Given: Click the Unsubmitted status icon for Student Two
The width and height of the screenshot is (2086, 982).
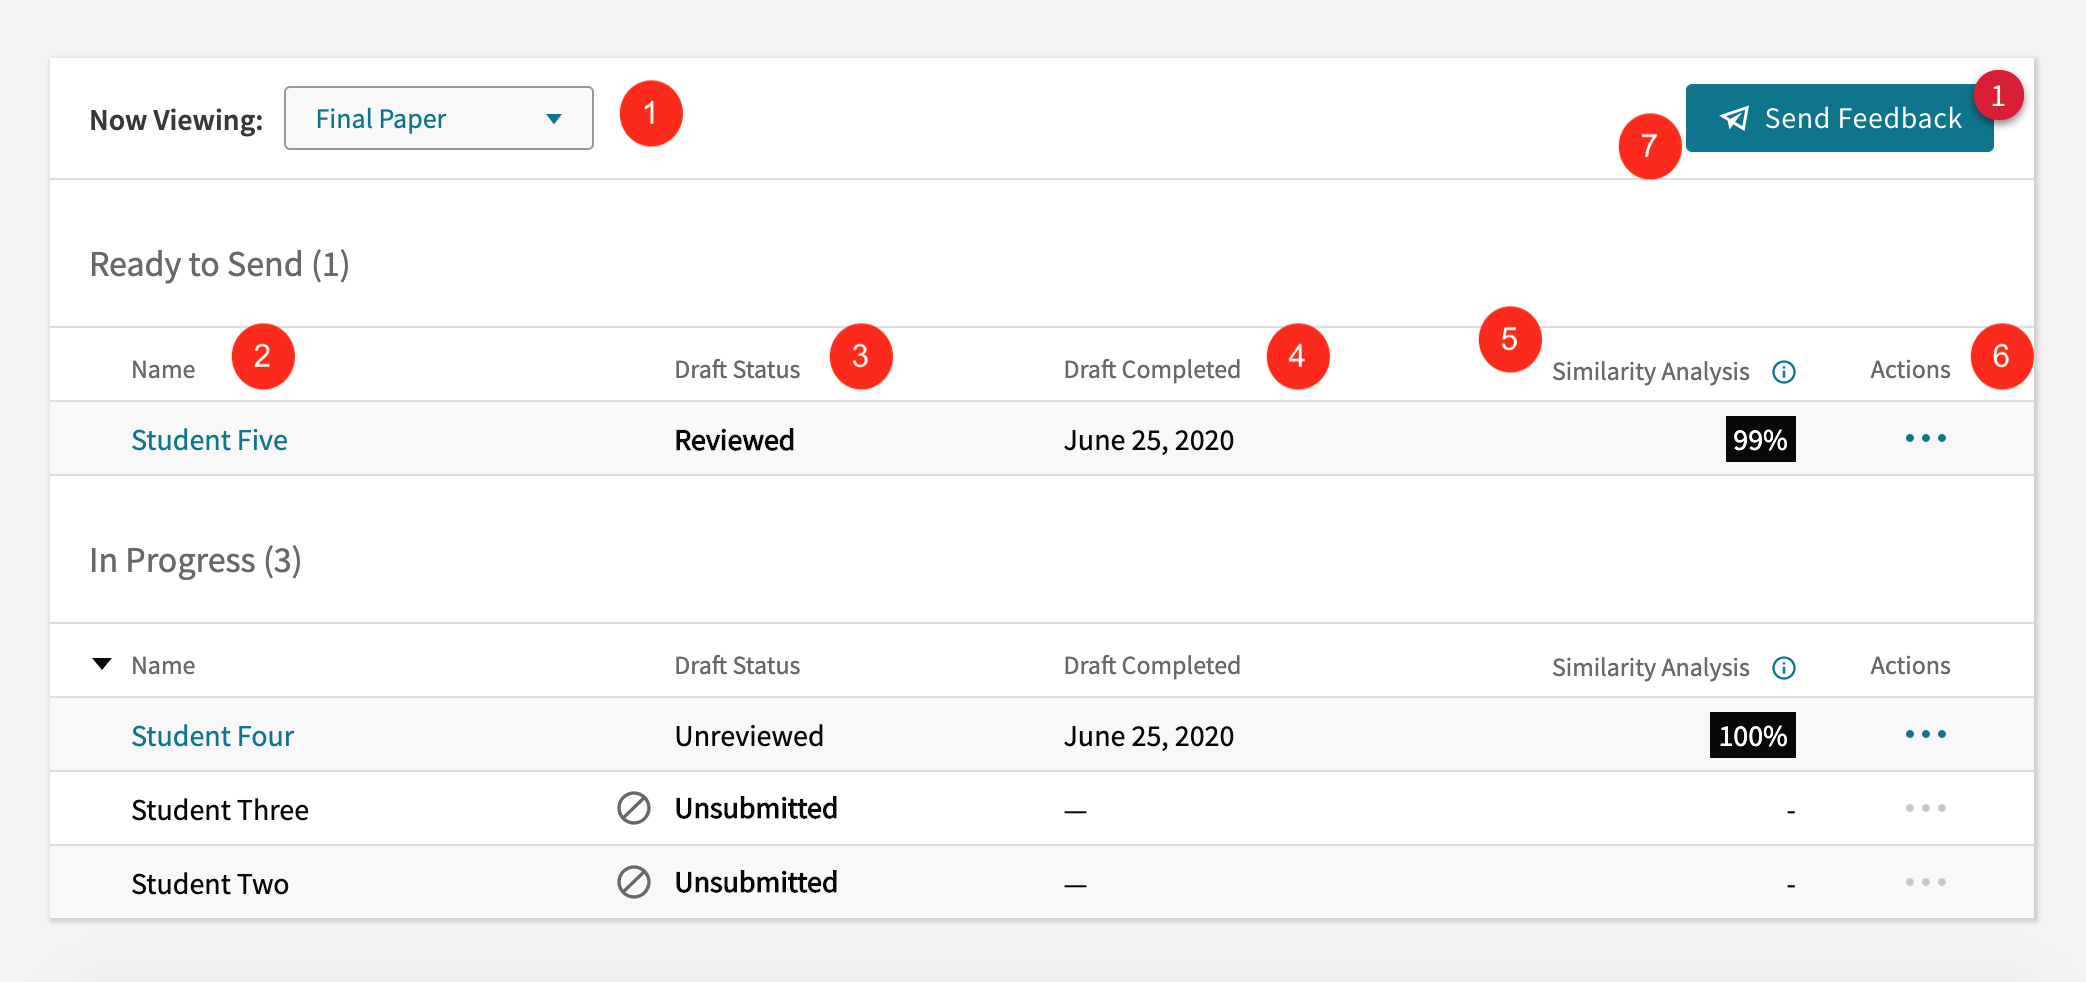Looking at the screenshot, I should [634, 882].
